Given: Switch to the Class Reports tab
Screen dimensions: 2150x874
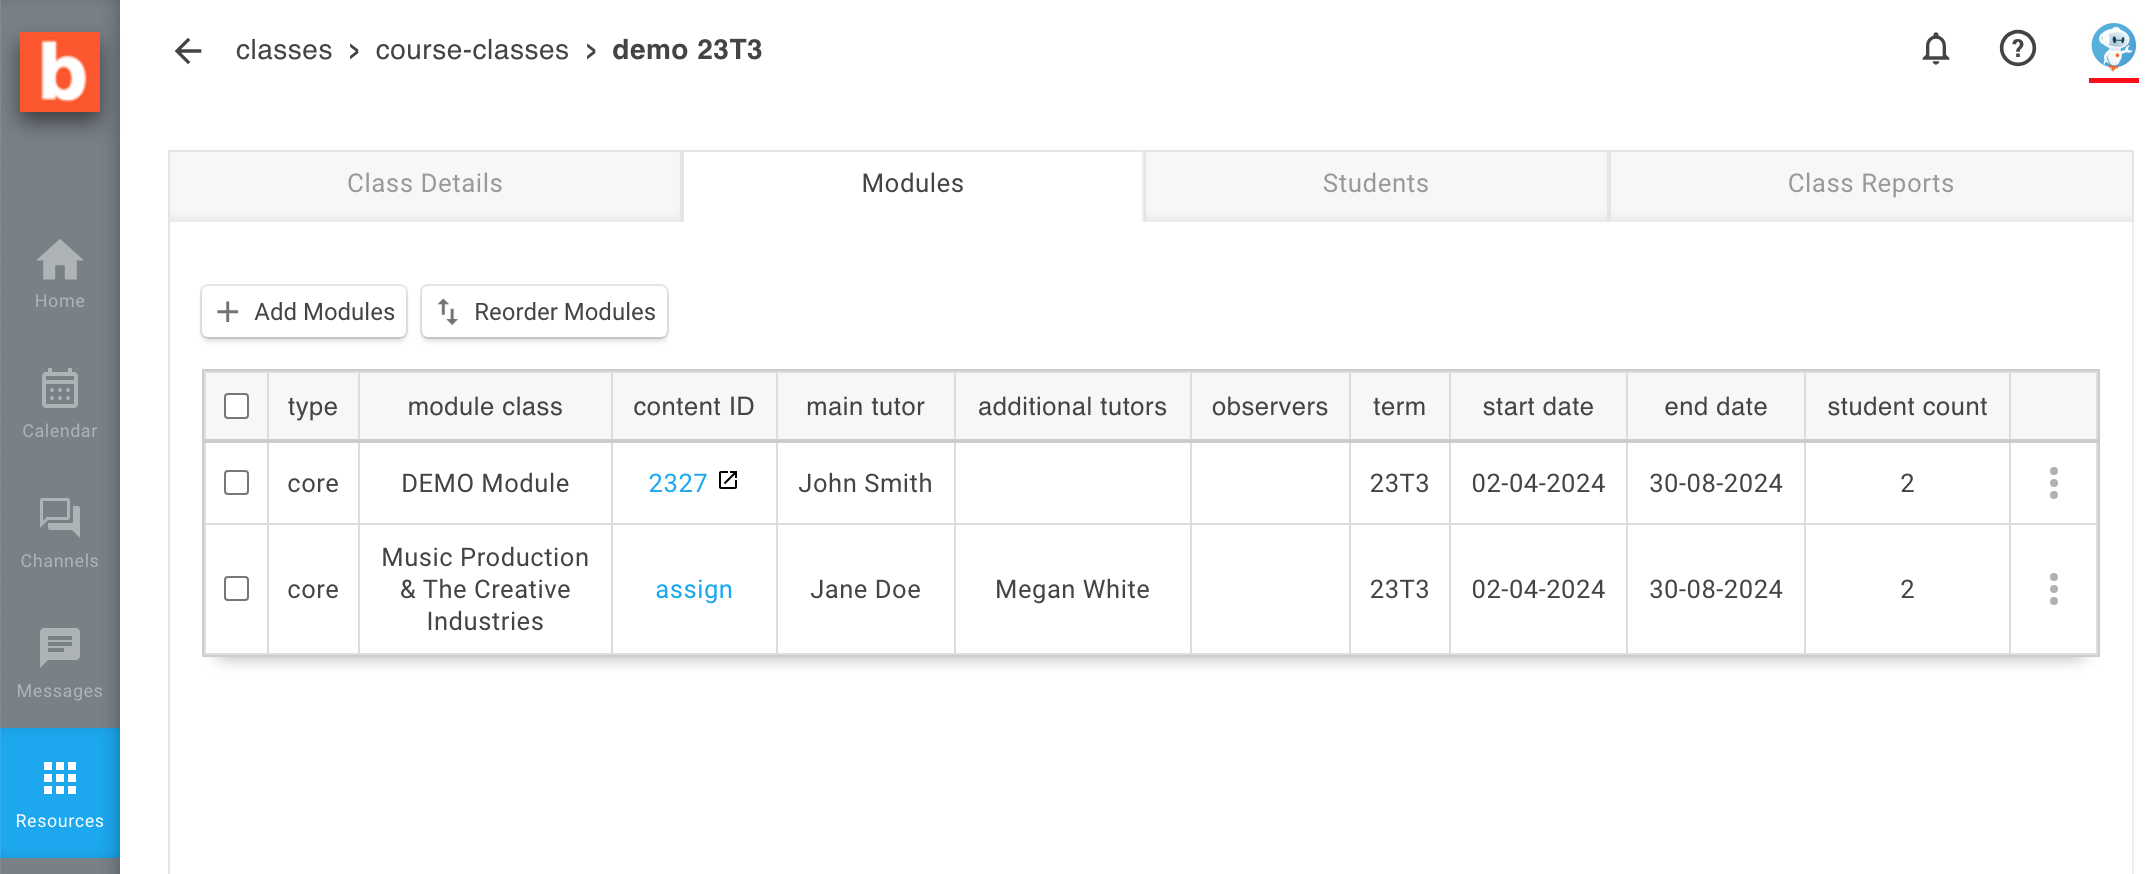Looking at the screenshot, I should coord(1870,184).
